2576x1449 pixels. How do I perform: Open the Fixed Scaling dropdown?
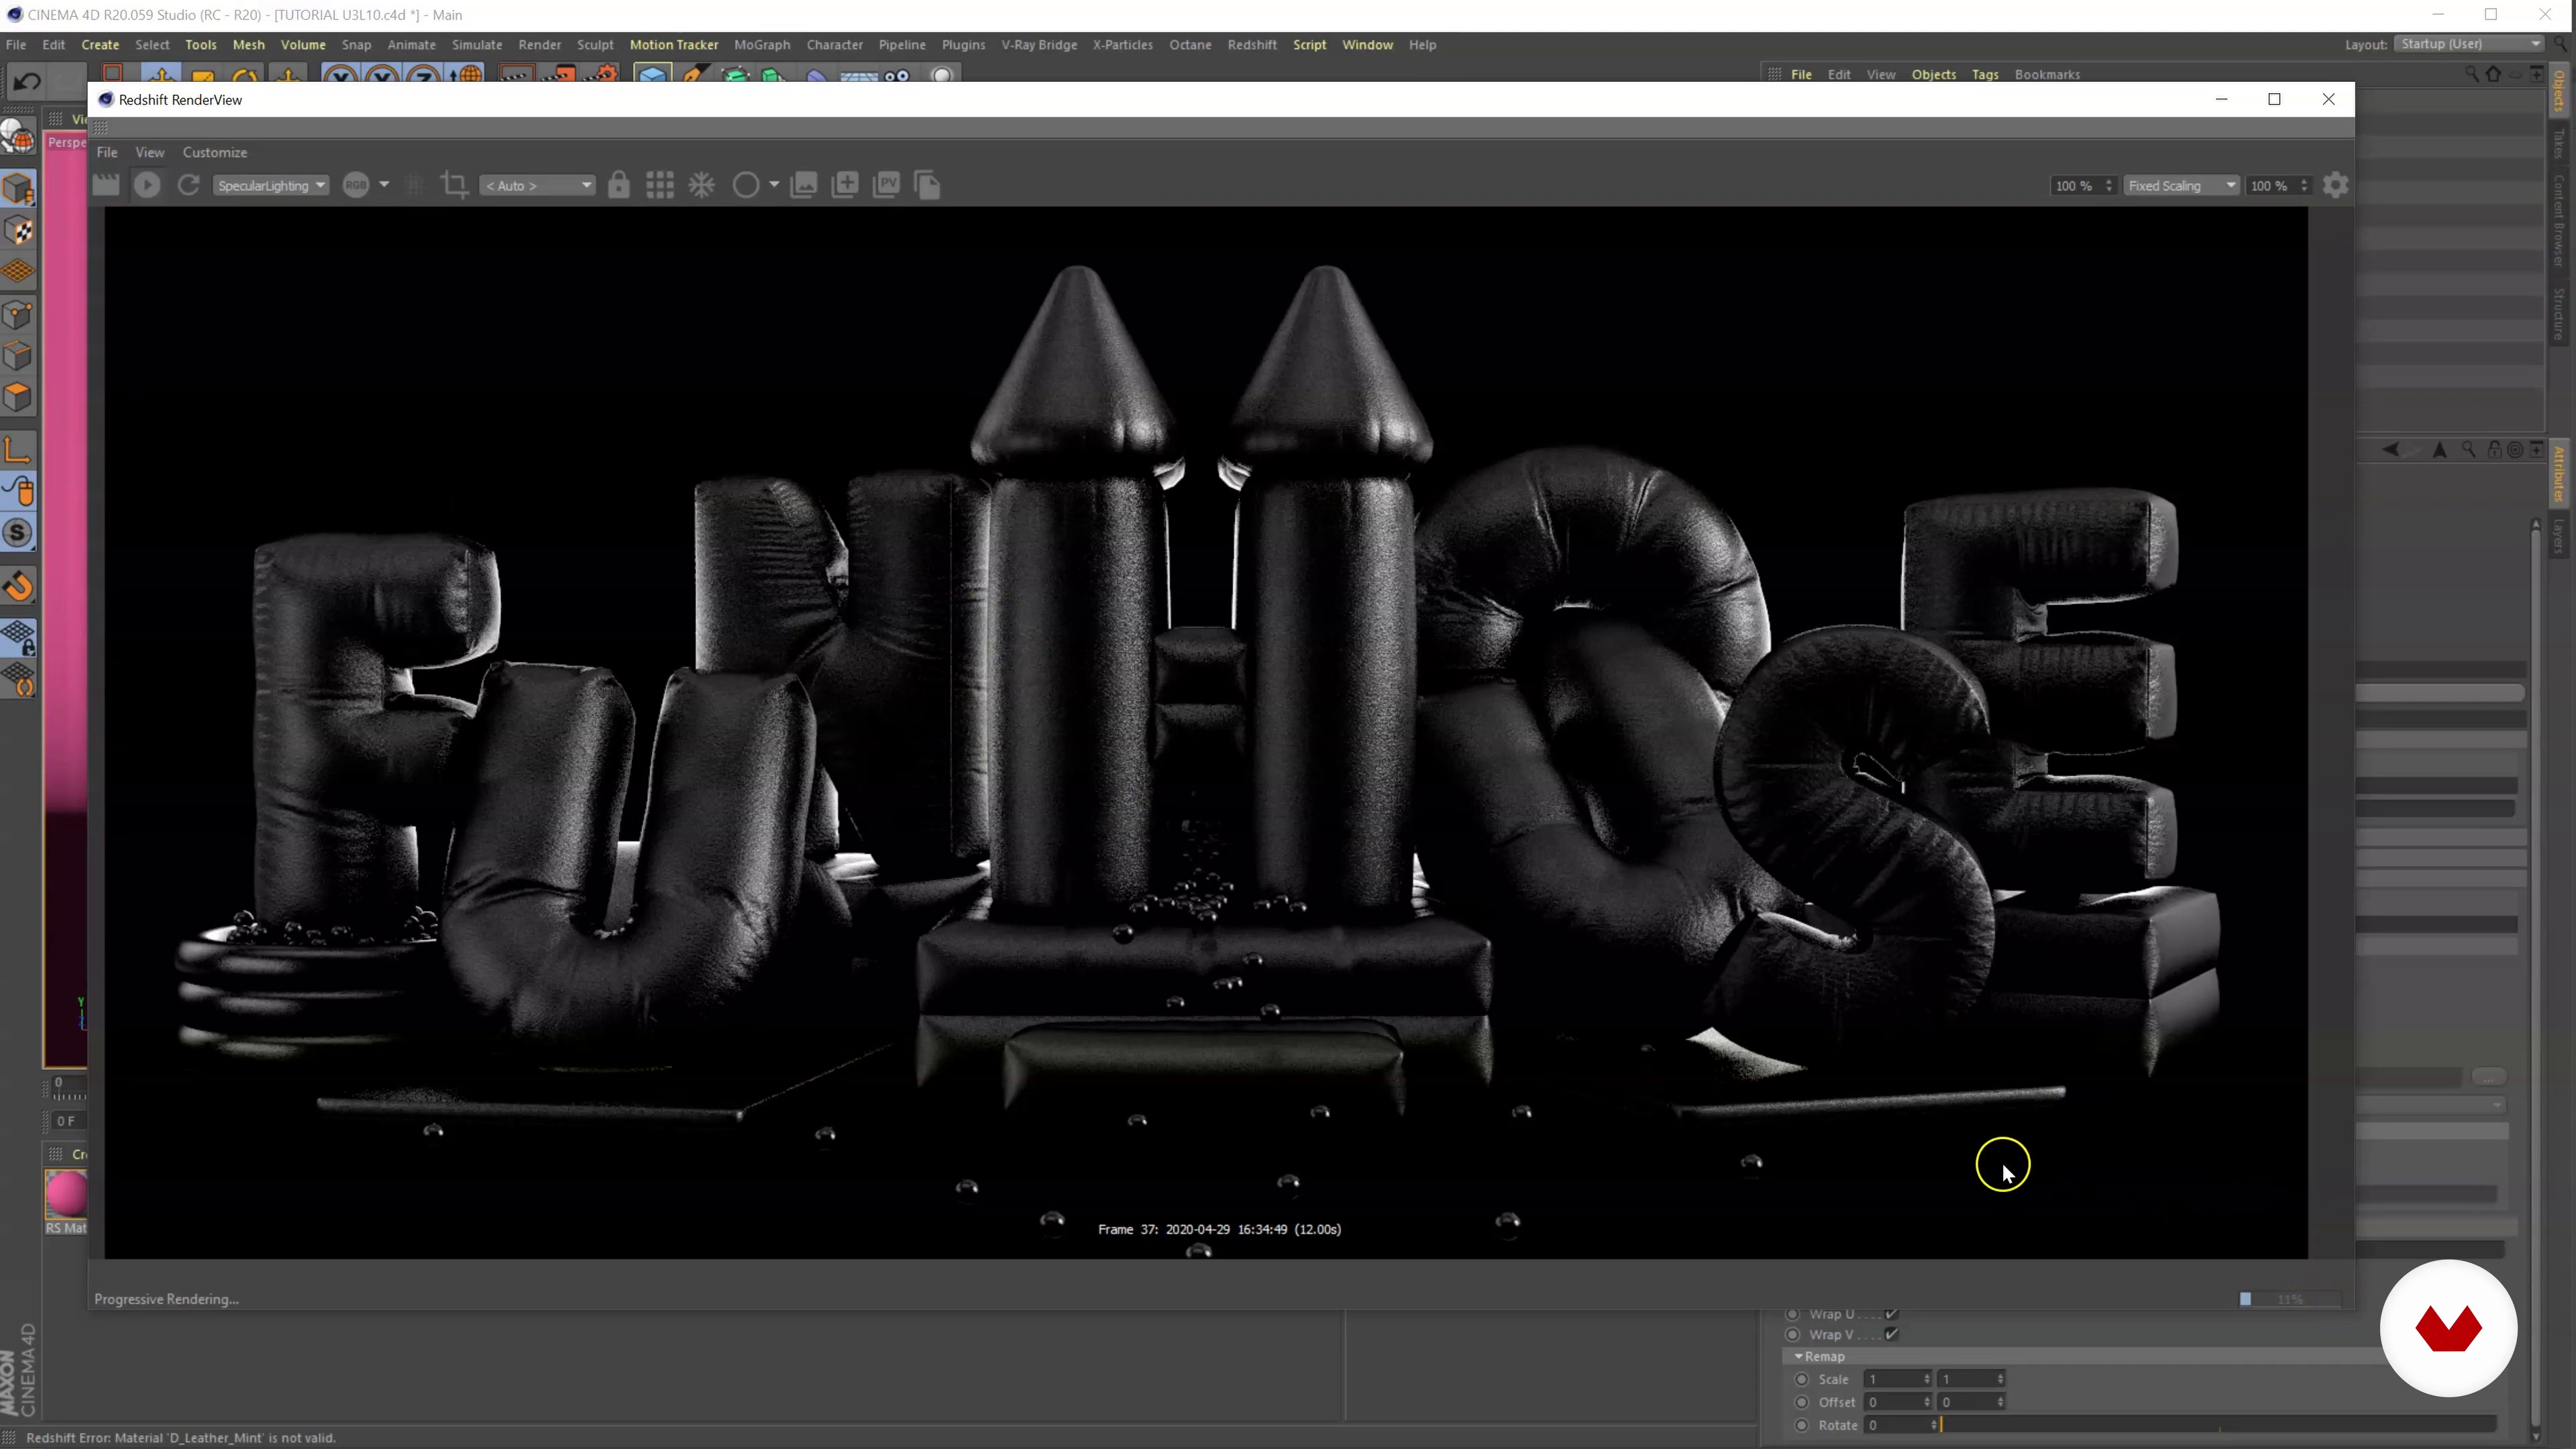2181,185
